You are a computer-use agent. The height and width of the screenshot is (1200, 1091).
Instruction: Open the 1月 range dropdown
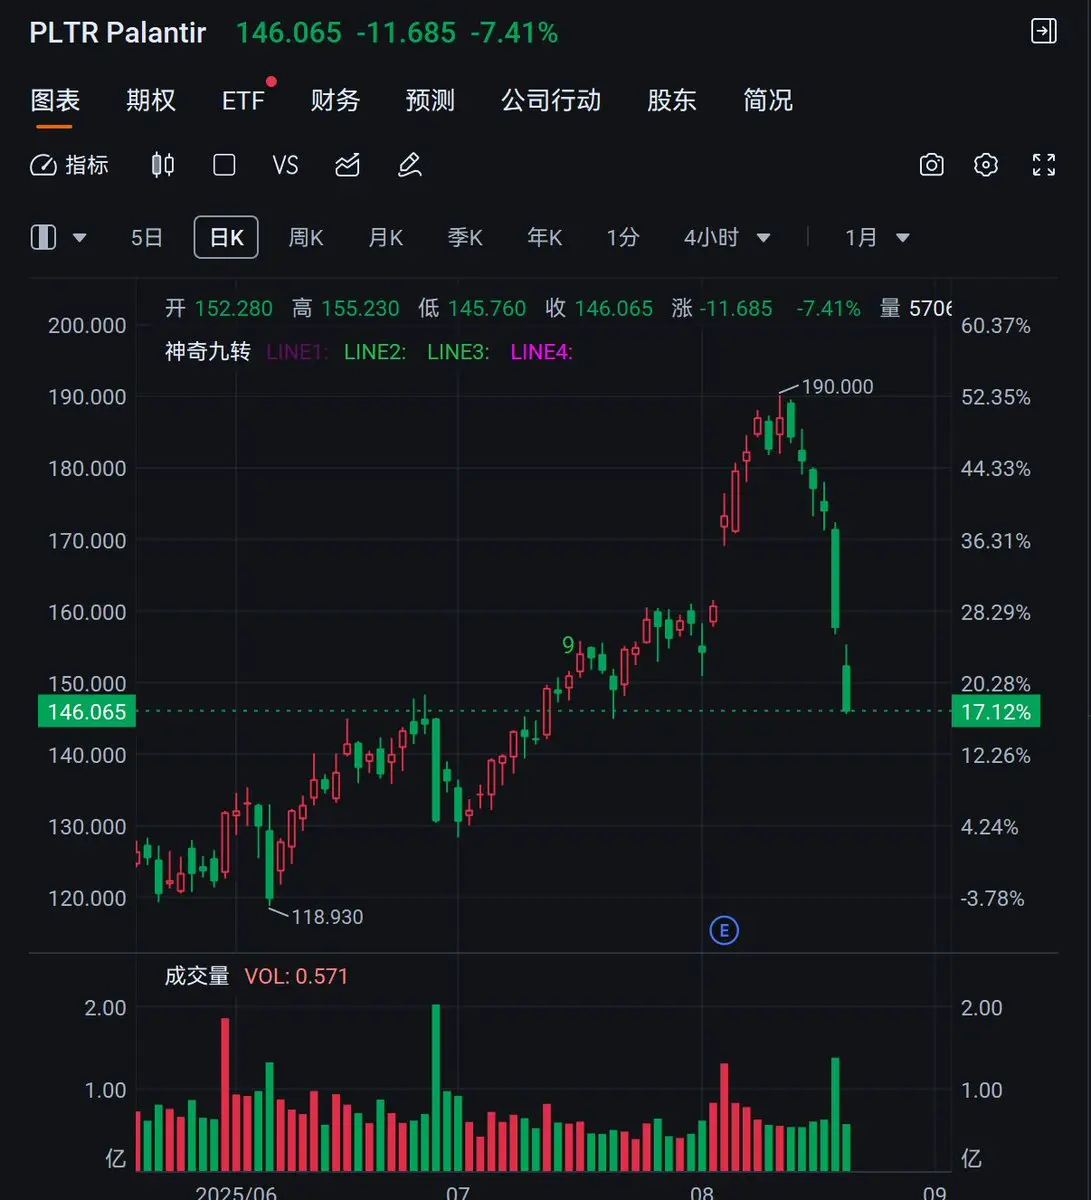coord(877,237)
